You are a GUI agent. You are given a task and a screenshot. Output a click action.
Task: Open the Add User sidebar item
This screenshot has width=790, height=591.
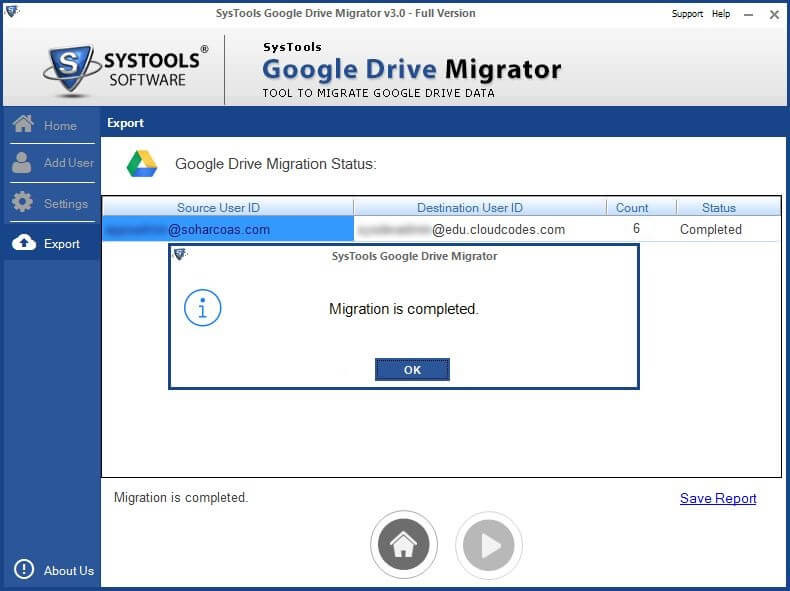pyautogui.click(x=51, y=163)
